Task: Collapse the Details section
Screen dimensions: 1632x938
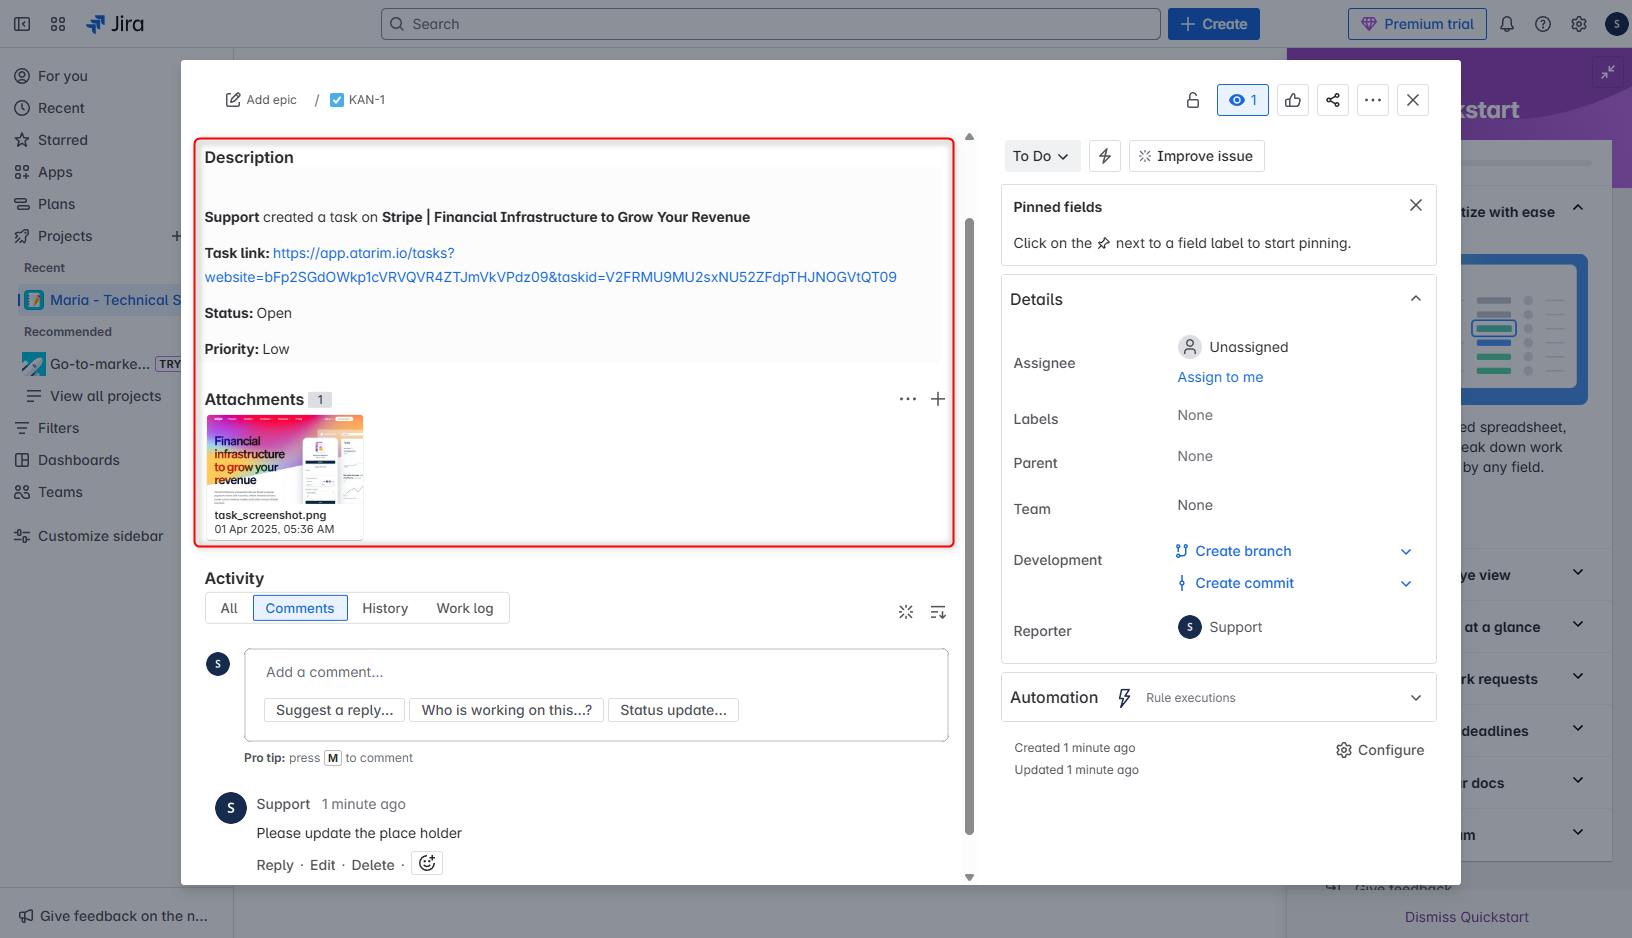Action: point(1416,299)
